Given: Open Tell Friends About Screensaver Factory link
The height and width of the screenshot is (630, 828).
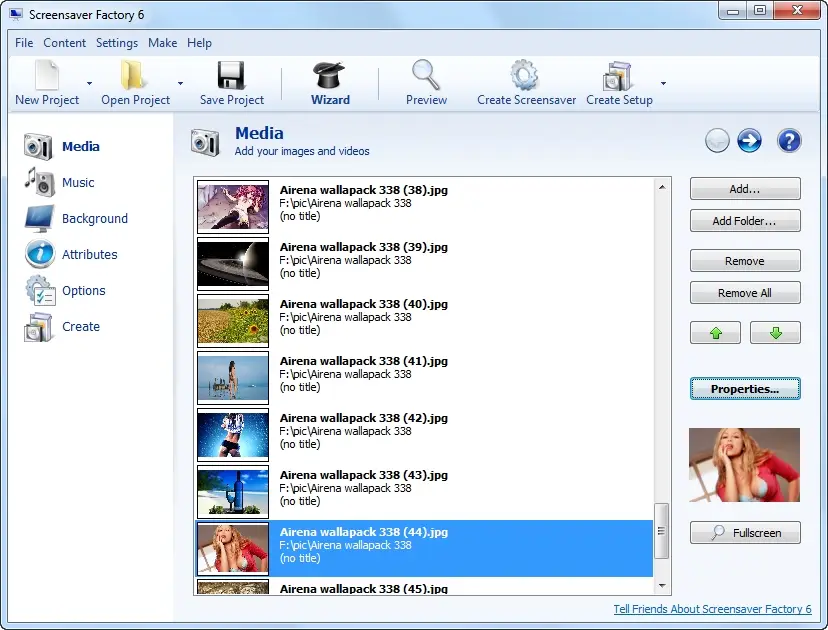Looking at the screenshot, I should pyautogui.click(x=712, y=609).
